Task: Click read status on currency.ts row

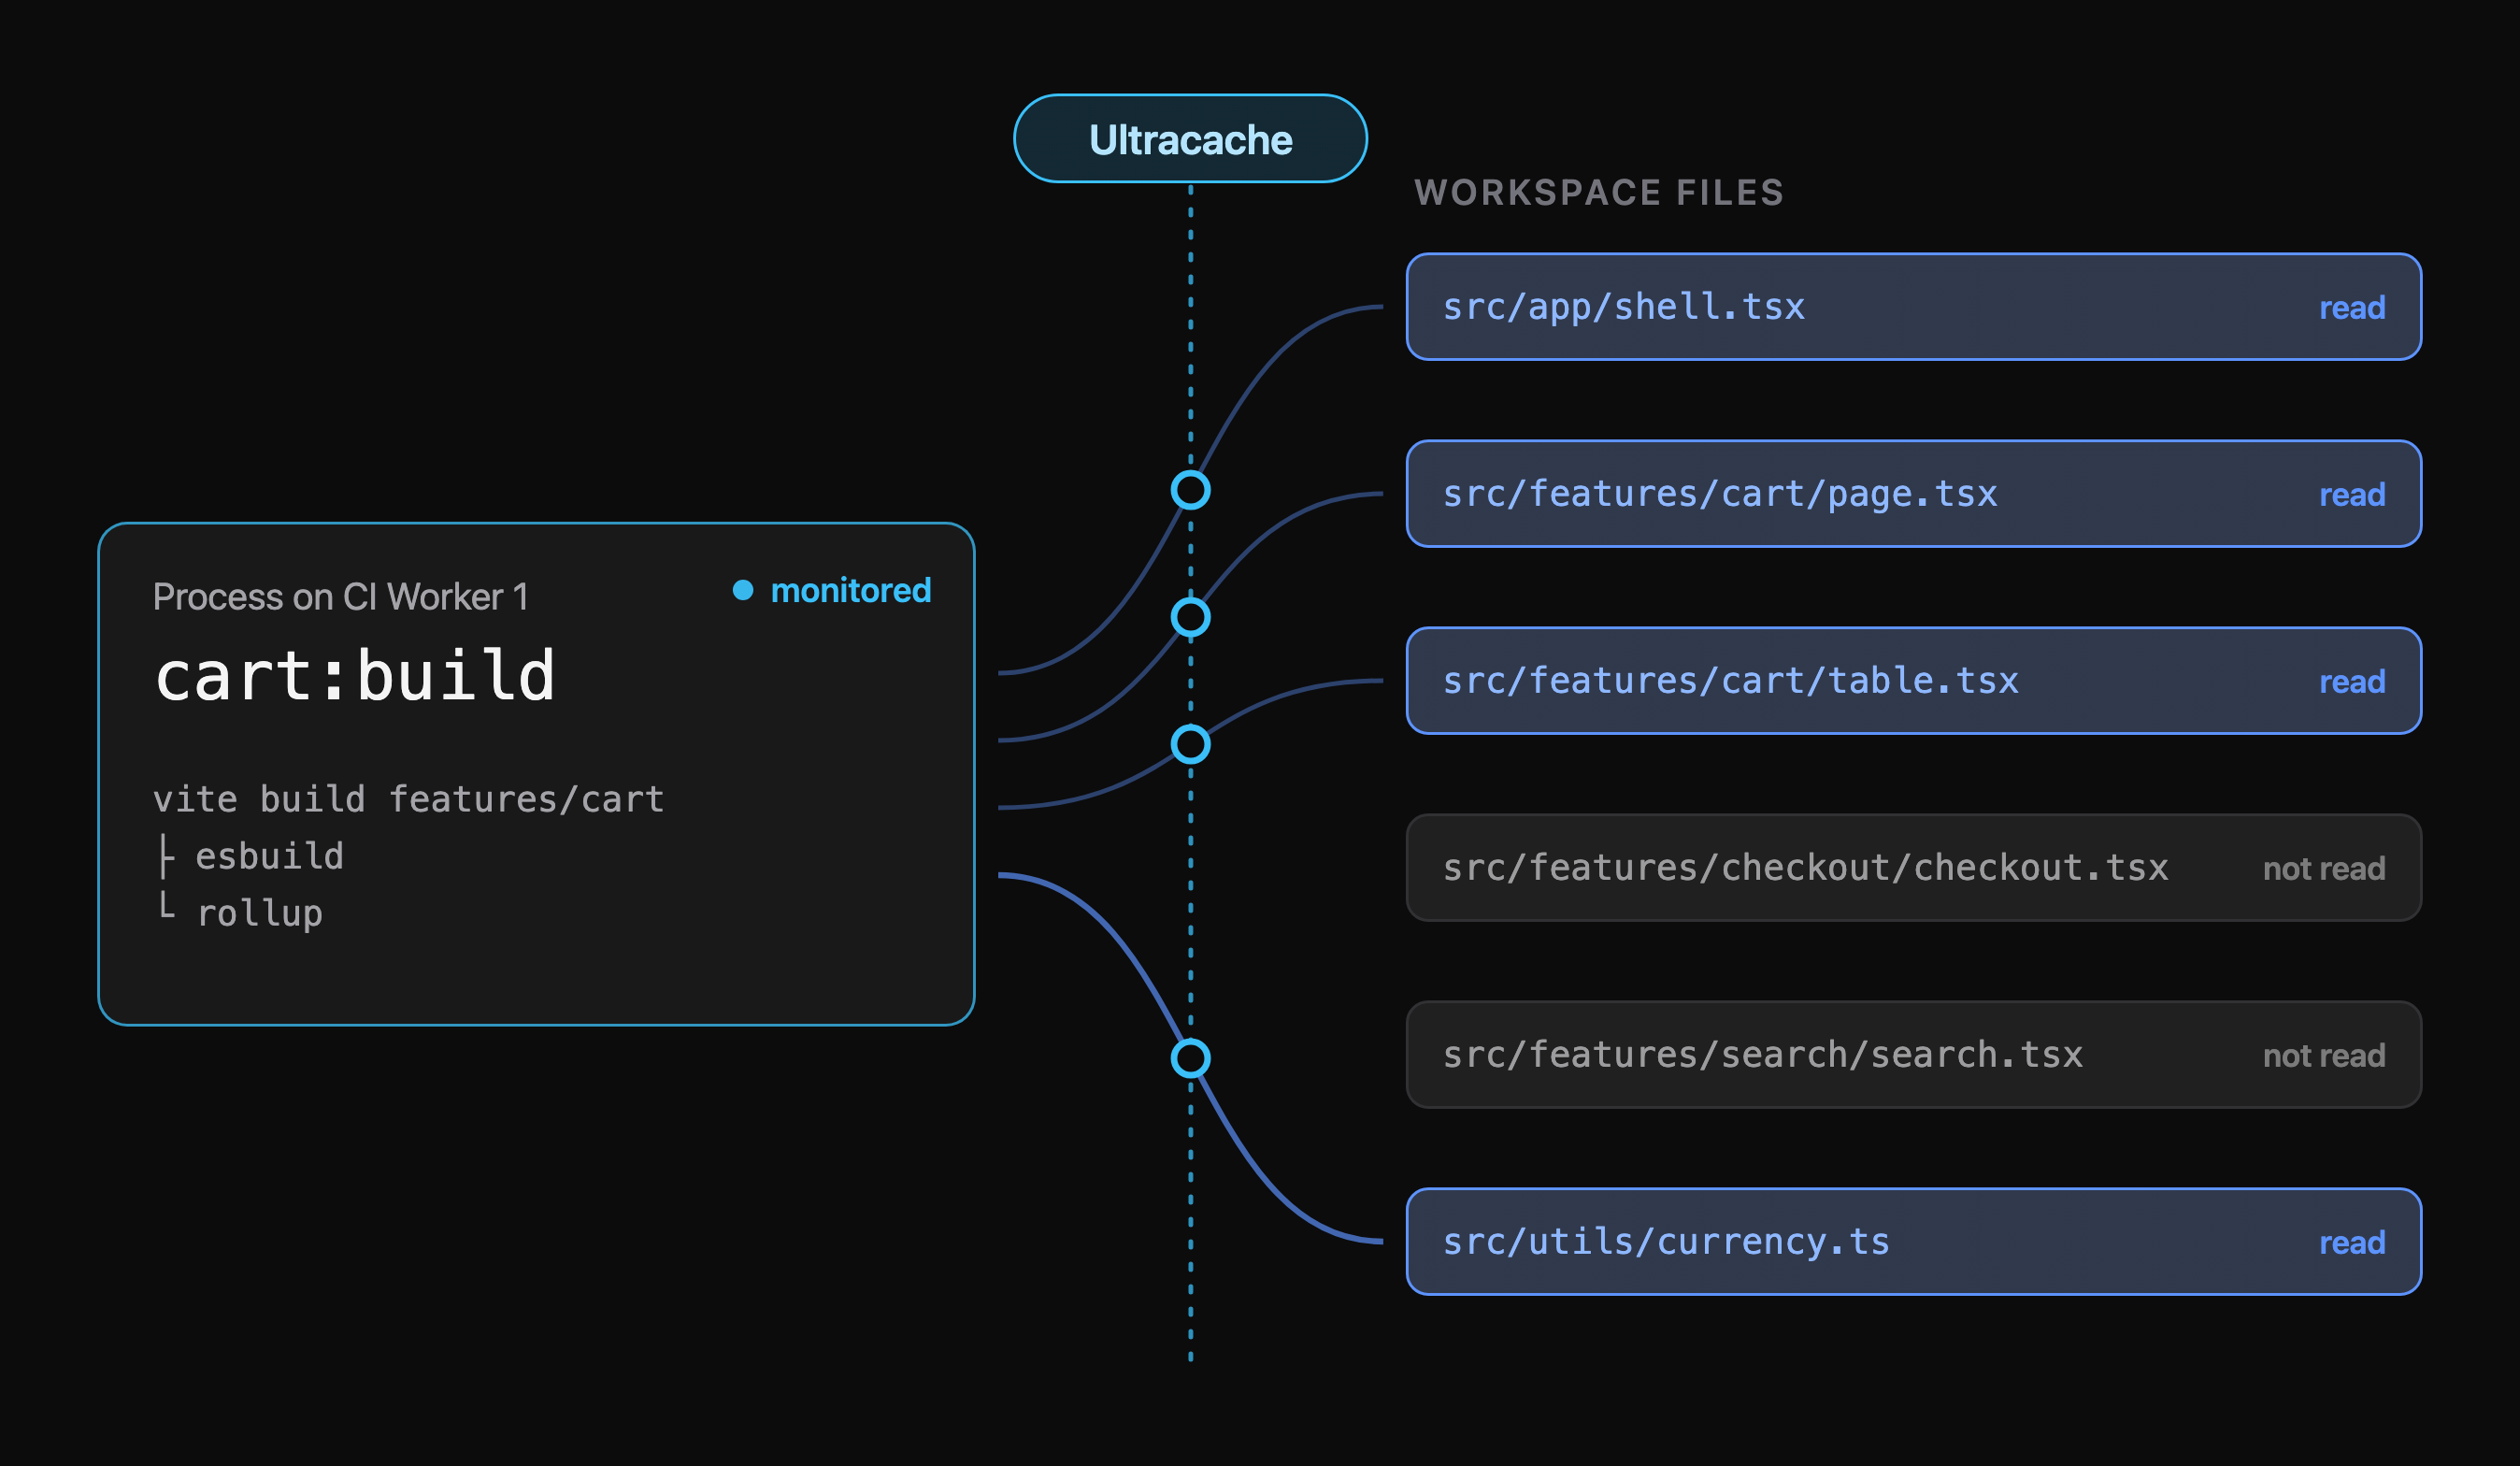Action: pyautogui.click(x=2352, y=1243)
